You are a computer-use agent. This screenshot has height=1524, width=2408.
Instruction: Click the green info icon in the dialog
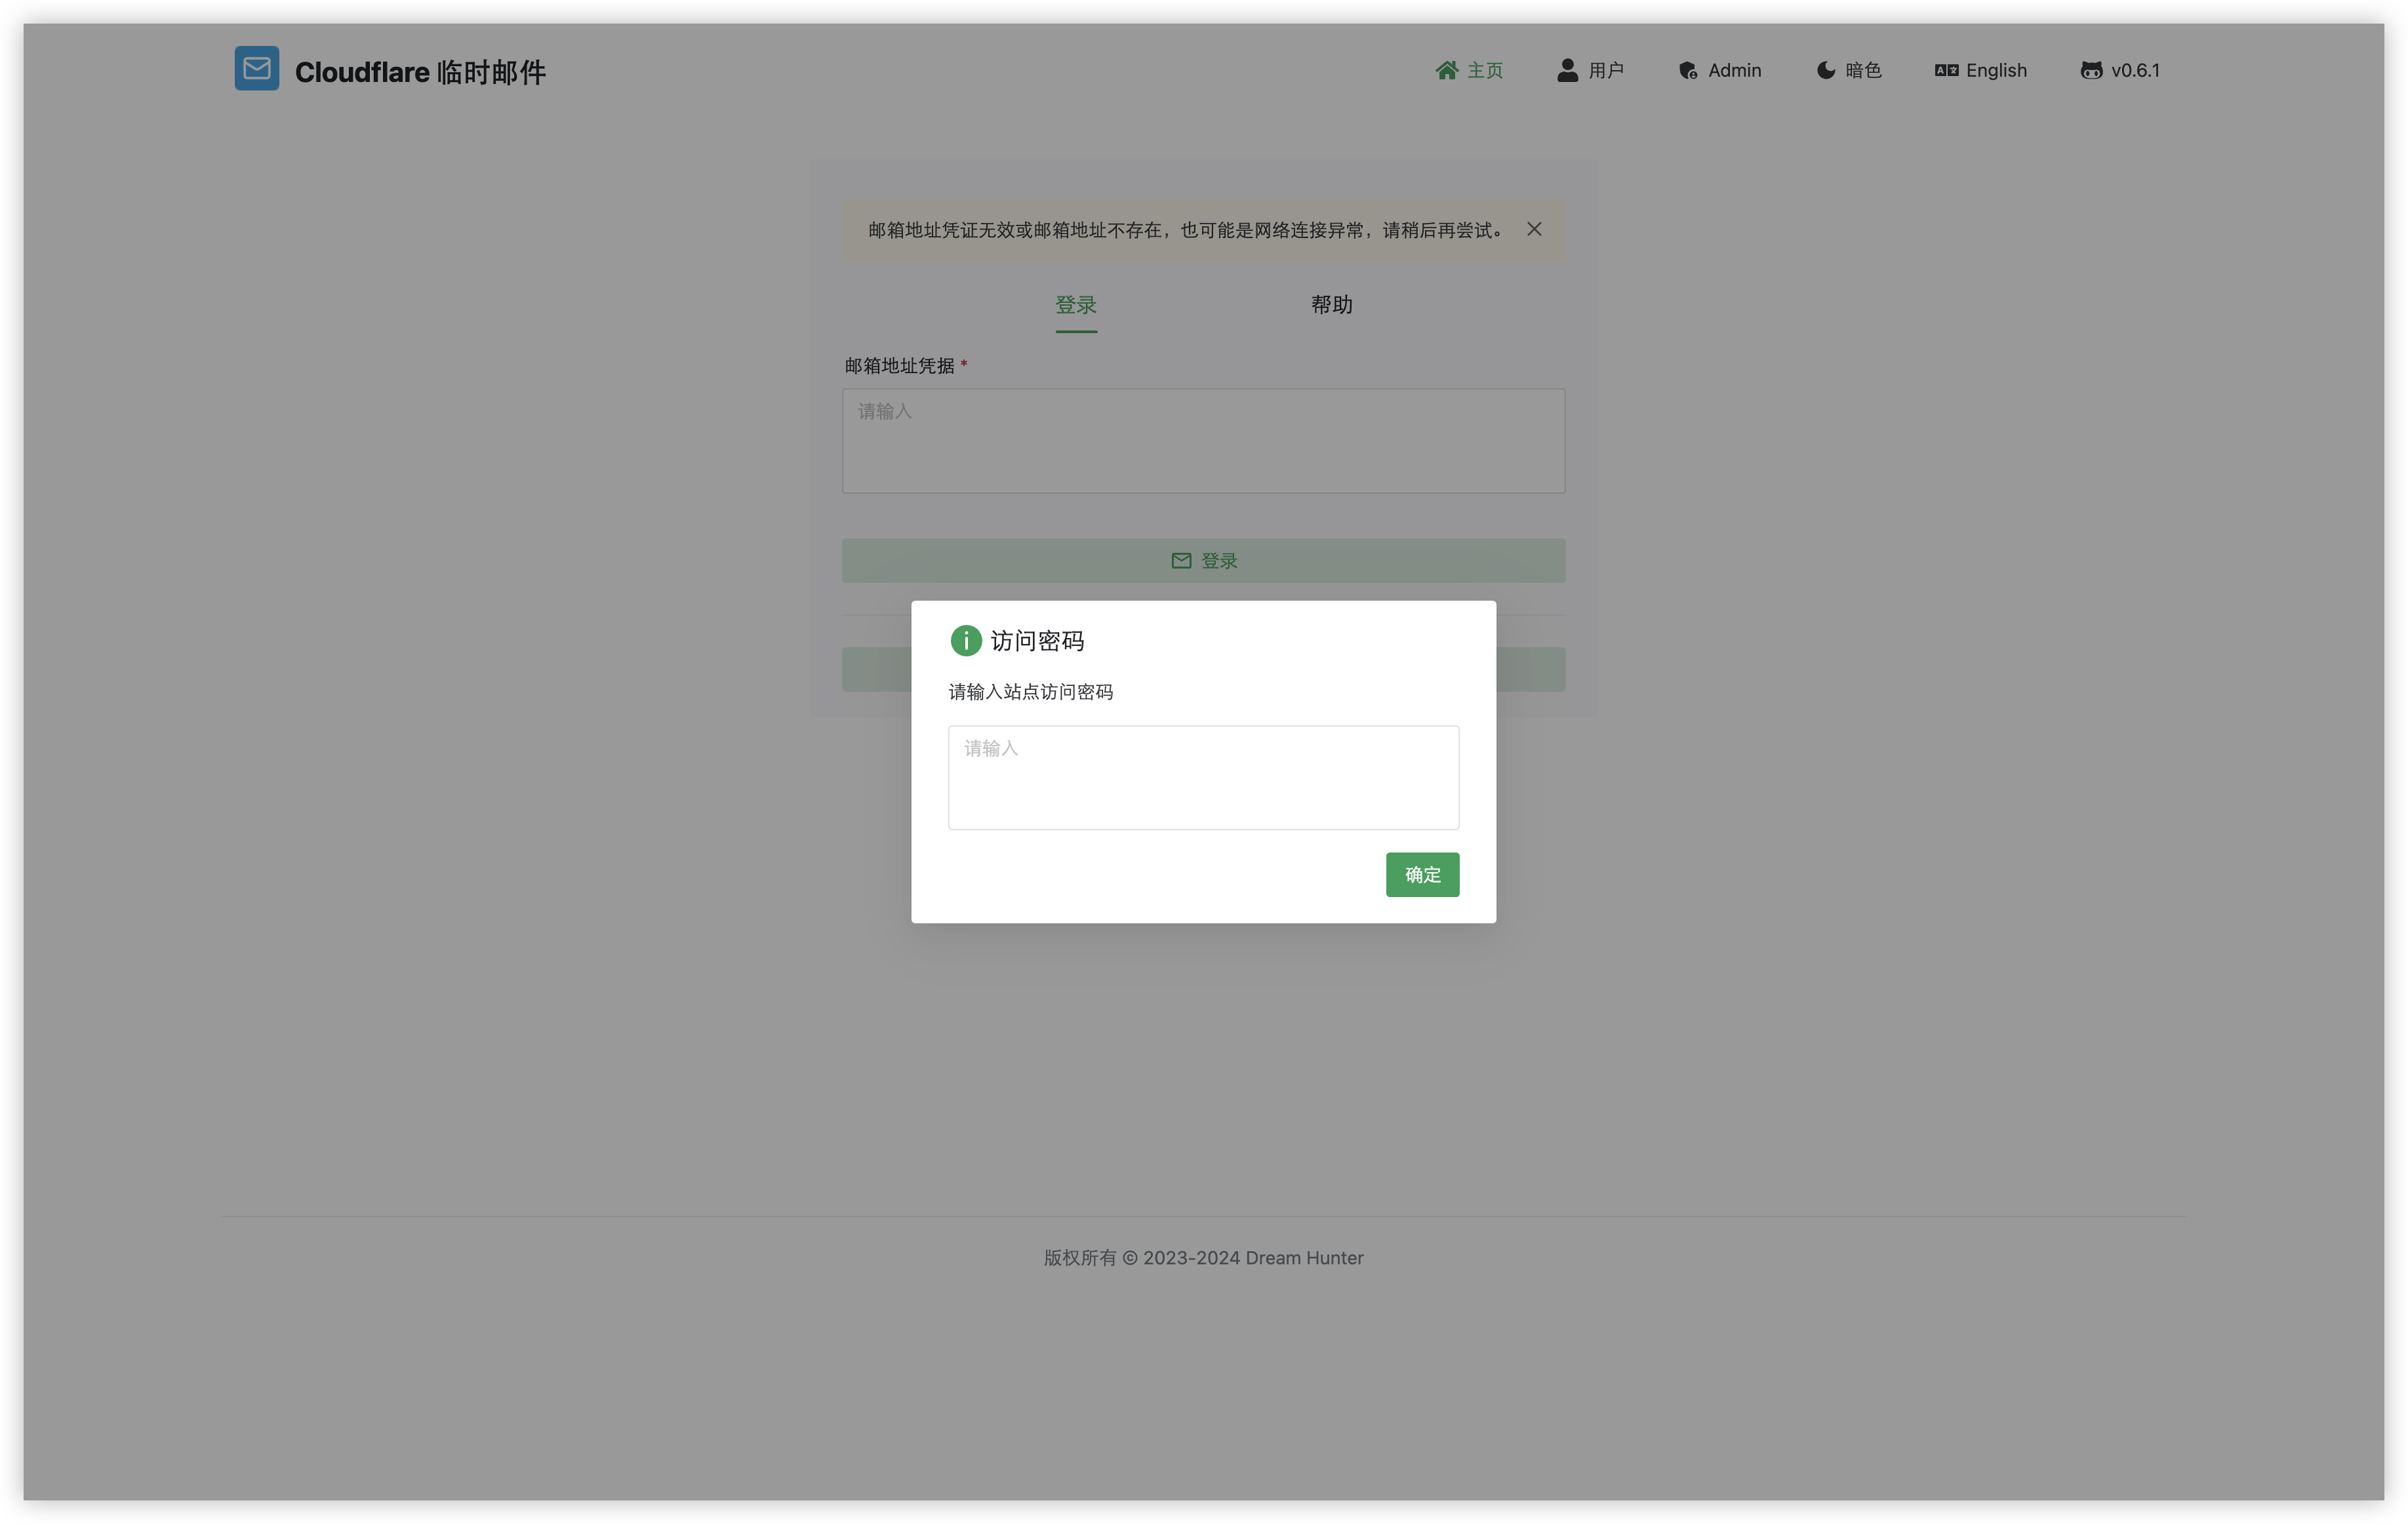pyautogui.click(x=966, y=640)
